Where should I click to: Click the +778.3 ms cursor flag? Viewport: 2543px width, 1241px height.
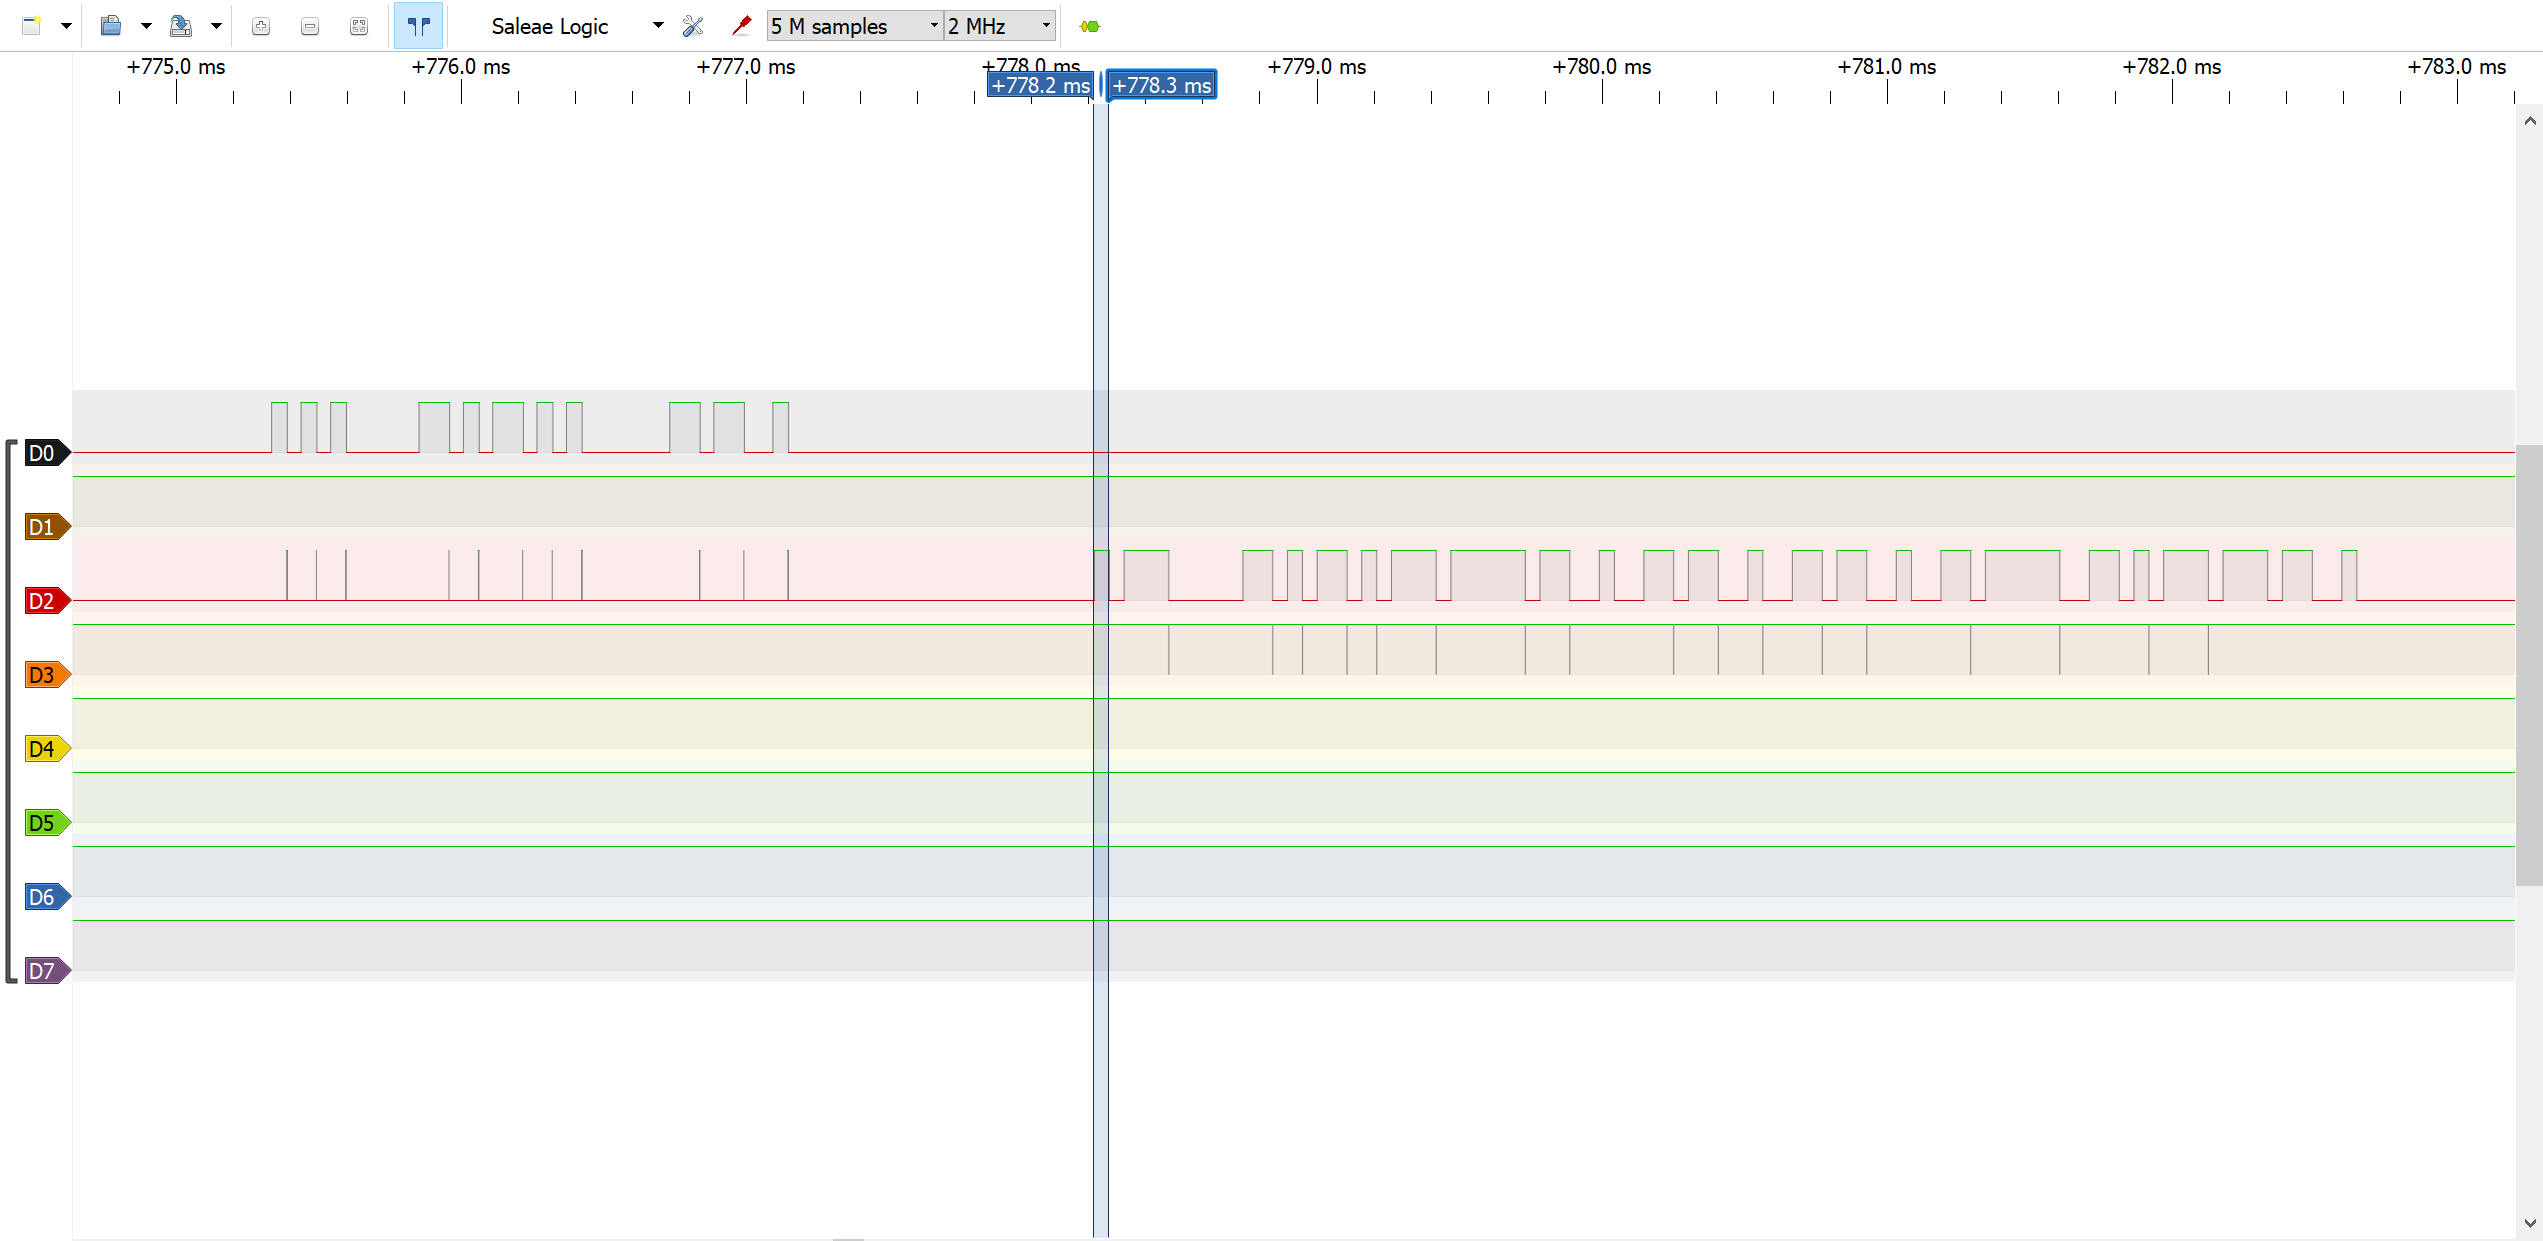[x=1161, y=86]
